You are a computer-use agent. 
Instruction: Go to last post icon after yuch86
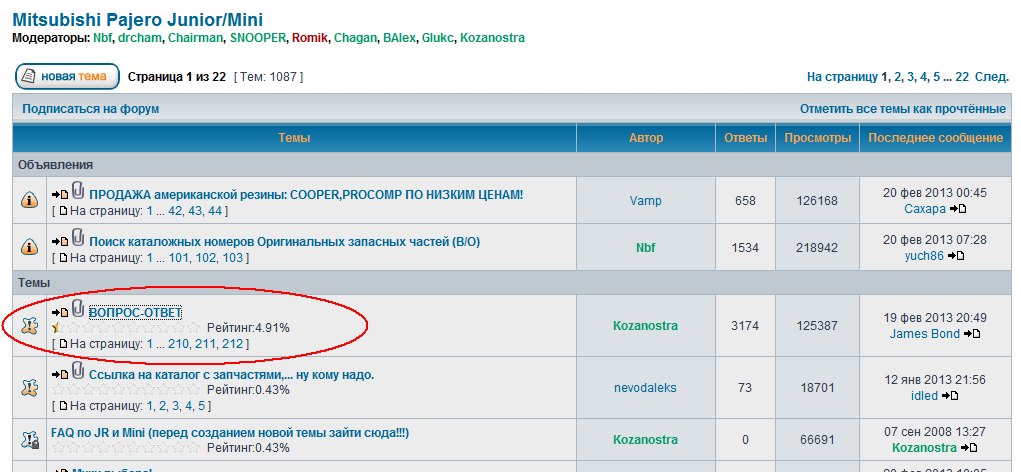[956, 256]
